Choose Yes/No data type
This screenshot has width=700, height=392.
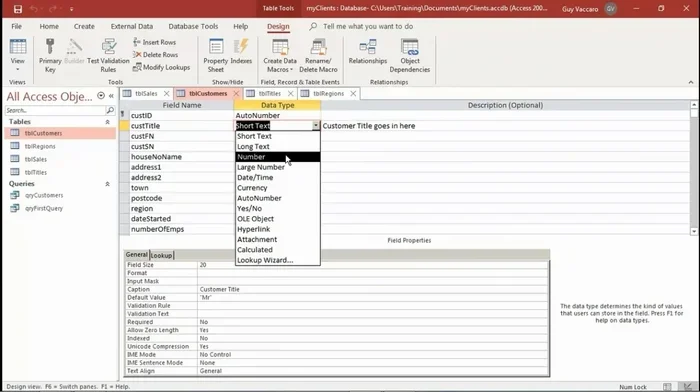click(x=278, y=209)
